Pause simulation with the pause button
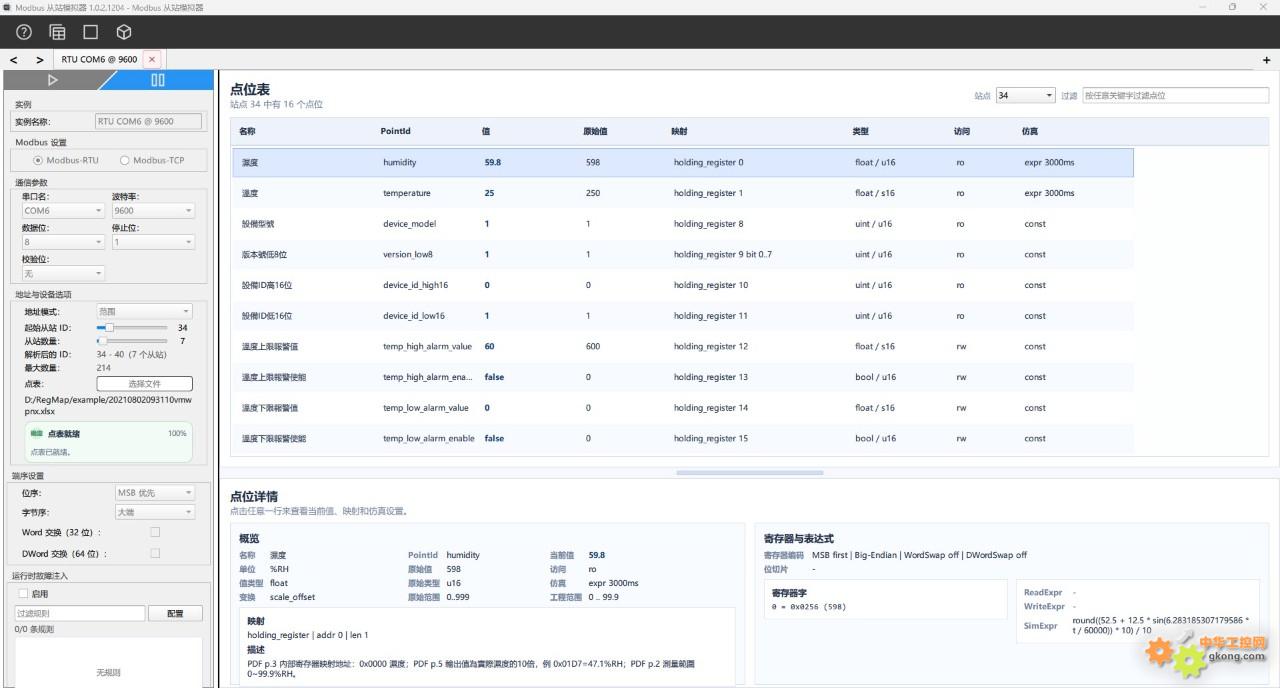 [158, 80]
